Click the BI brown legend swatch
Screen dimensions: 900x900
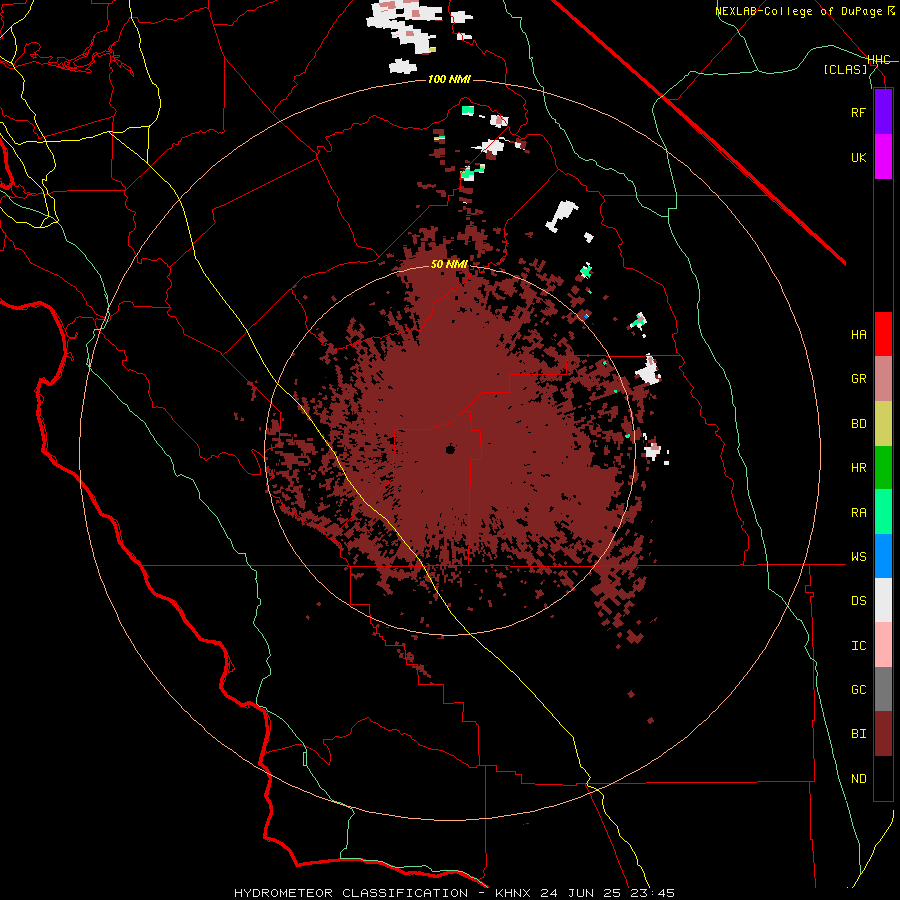[883, 734]
